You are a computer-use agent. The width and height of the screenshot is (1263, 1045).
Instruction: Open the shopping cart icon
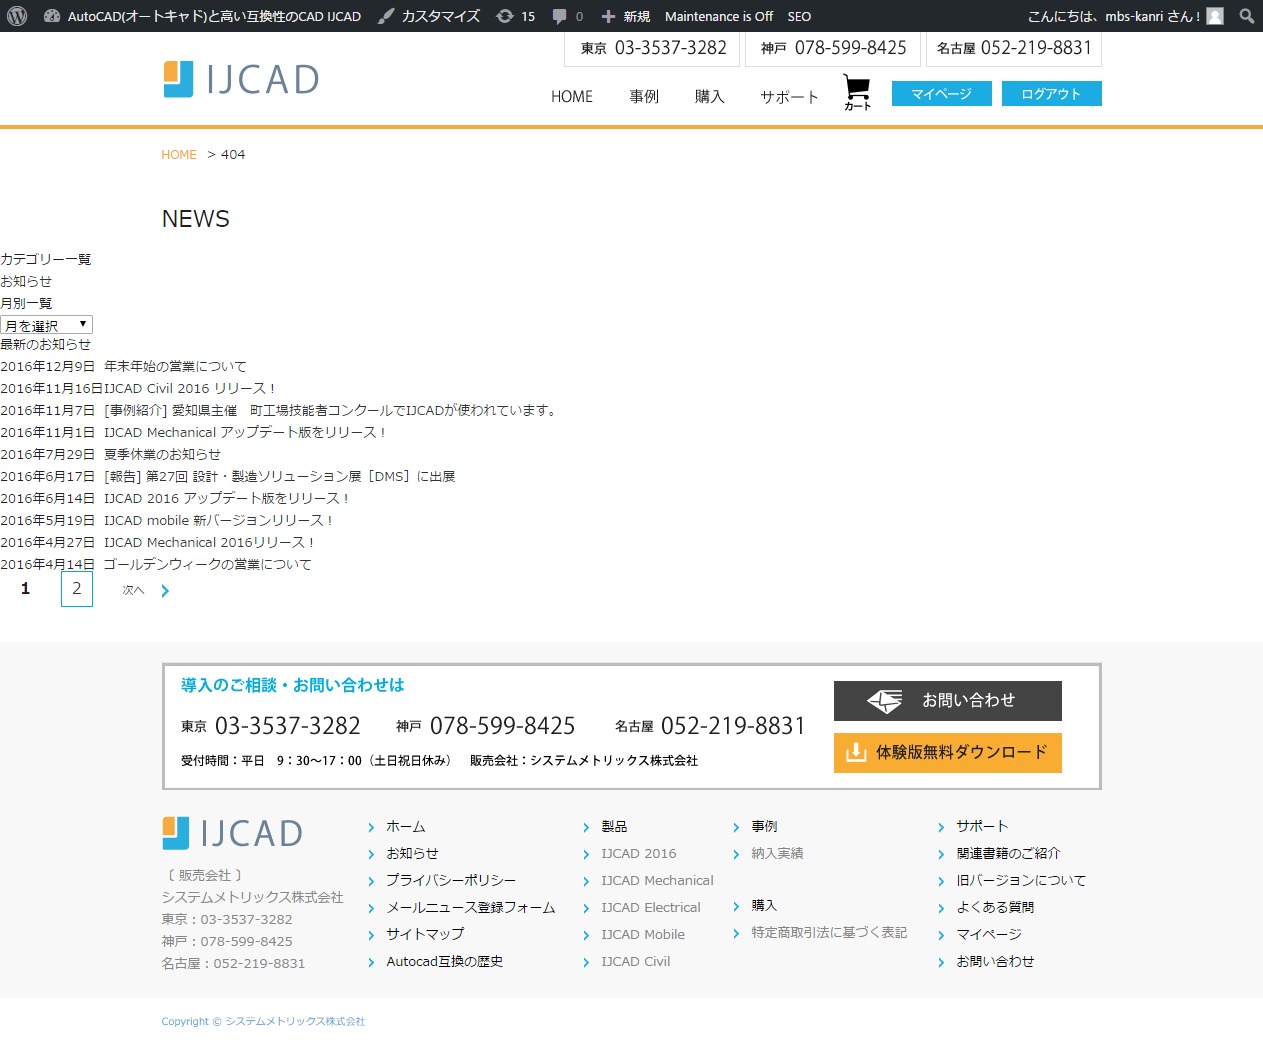[x=857, y=93]
